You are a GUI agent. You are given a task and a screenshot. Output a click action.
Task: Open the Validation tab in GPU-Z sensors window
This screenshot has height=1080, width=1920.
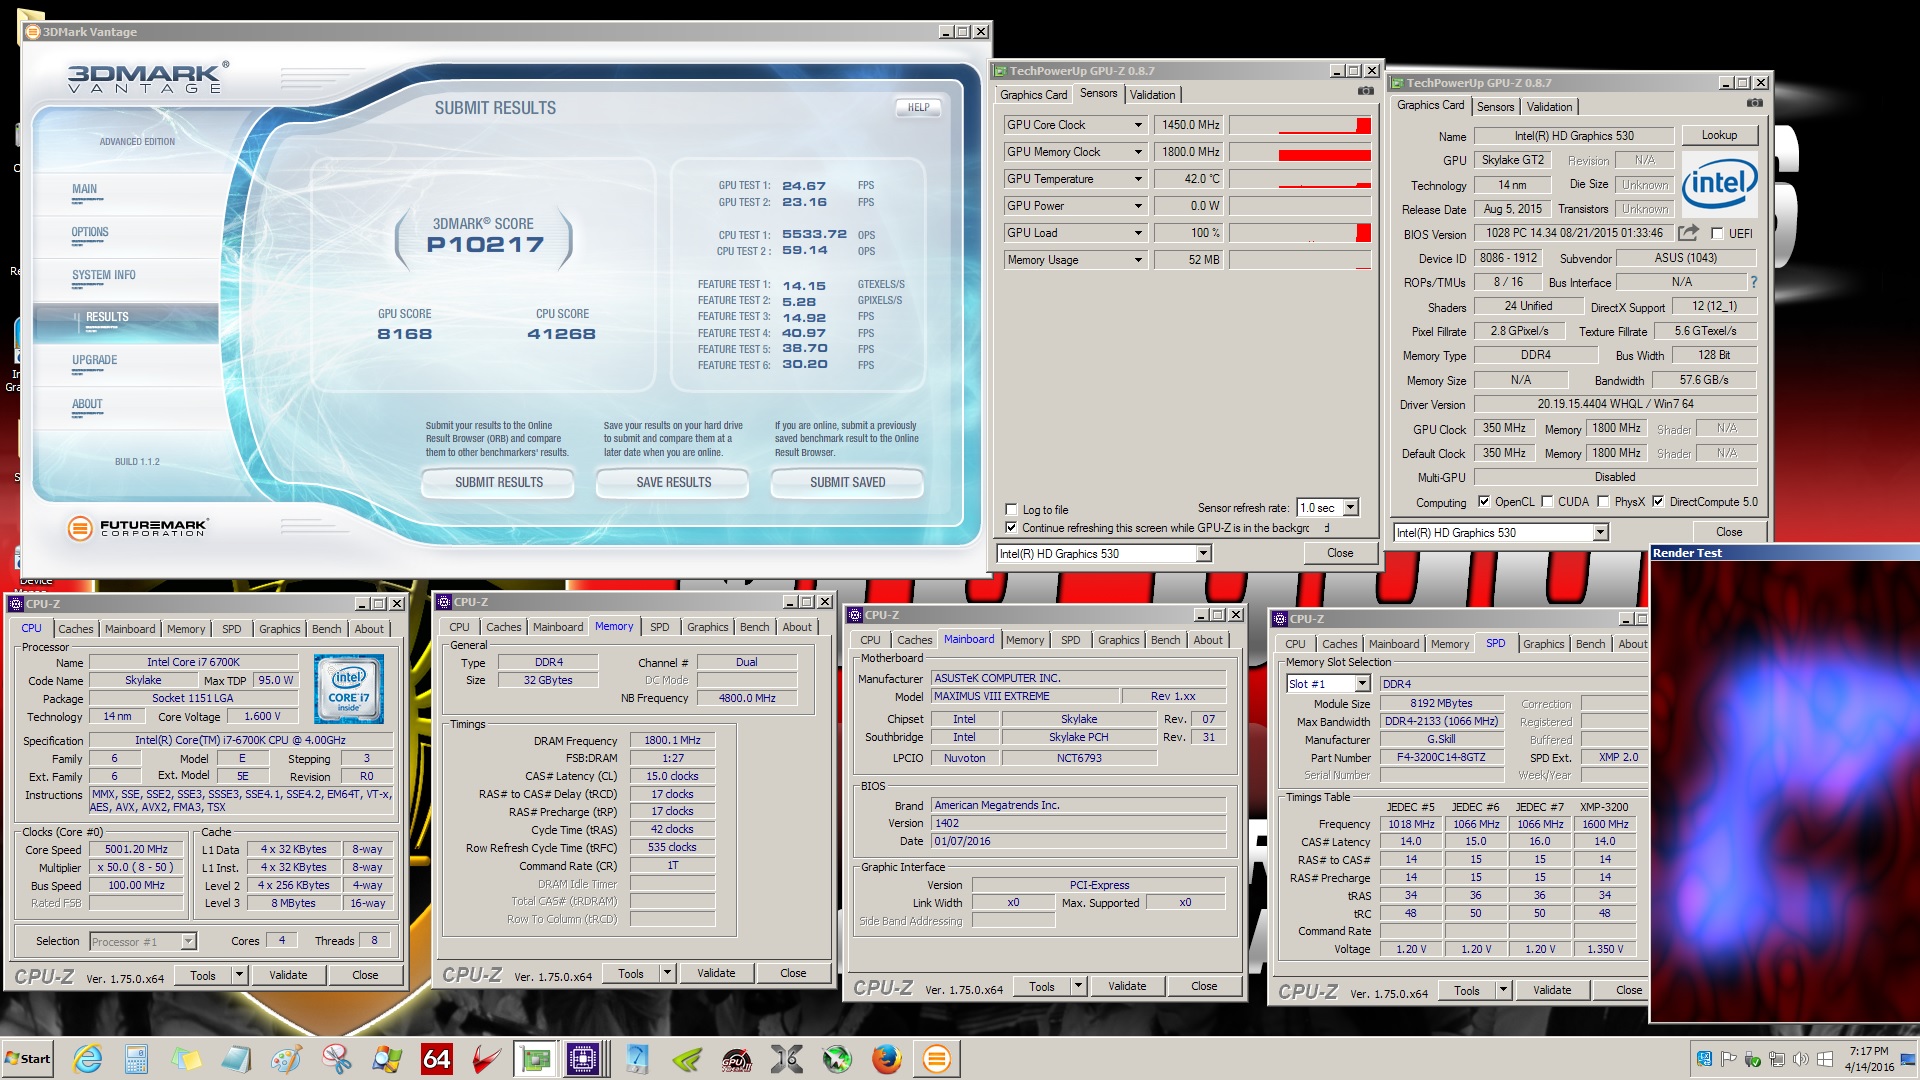(1152, 95)
